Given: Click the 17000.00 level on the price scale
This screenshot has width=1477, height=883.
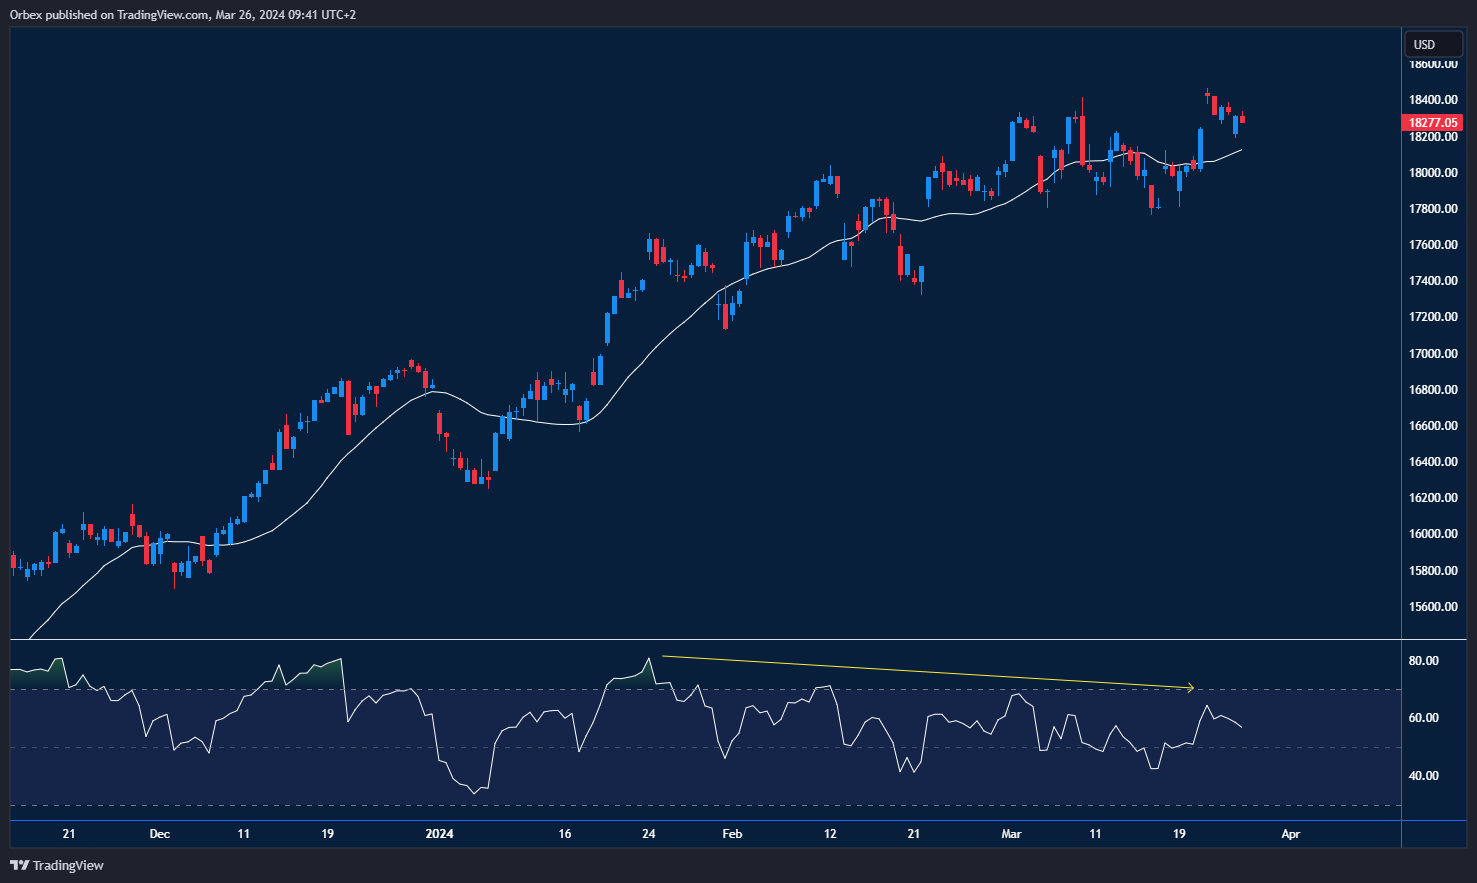Looking at the screenshot, I should pyautogui.click(x=1433, y=354).
